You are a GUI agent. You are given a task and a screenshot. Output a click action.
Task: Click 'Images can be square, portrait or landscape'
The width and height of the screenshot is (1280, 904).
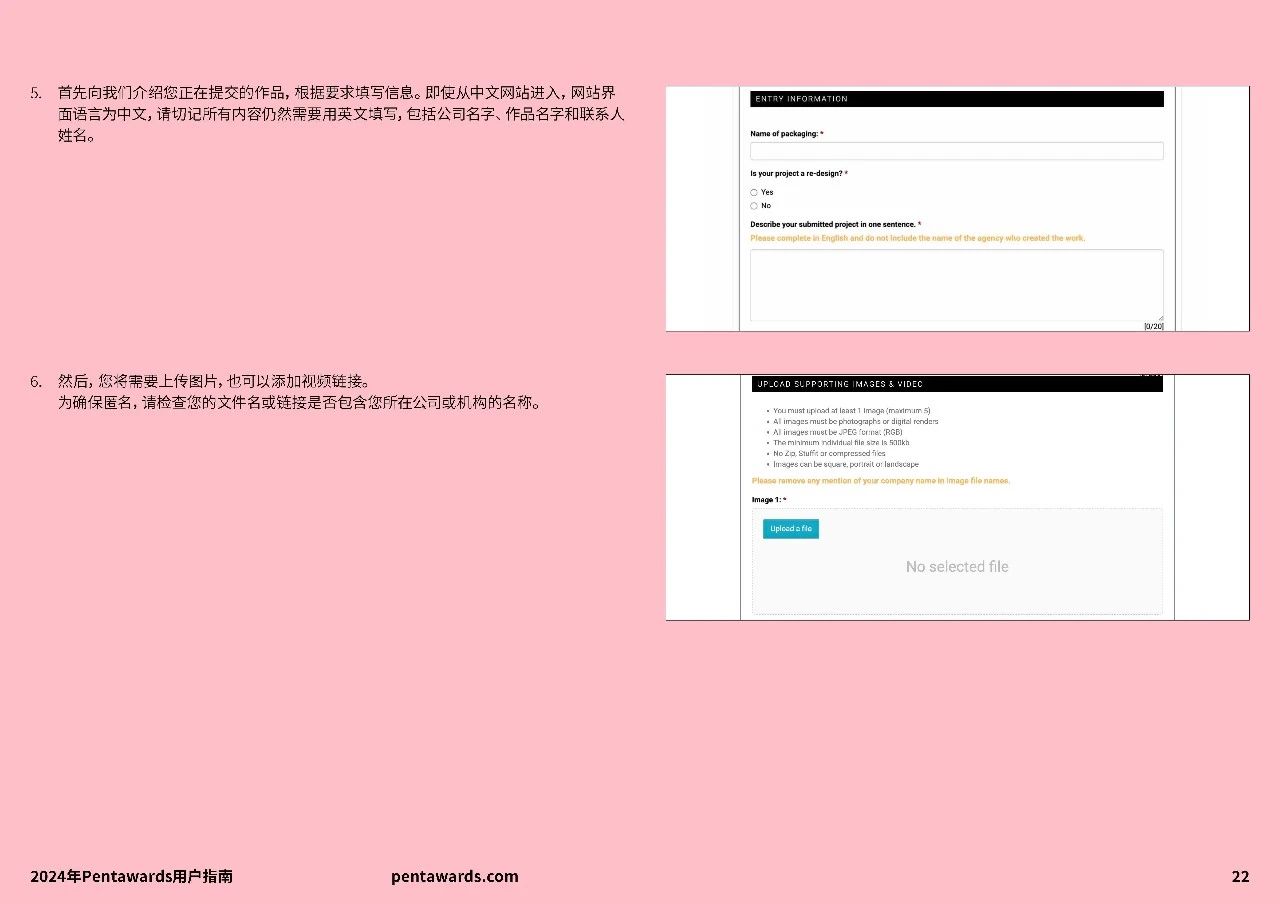tap(845, 464)
